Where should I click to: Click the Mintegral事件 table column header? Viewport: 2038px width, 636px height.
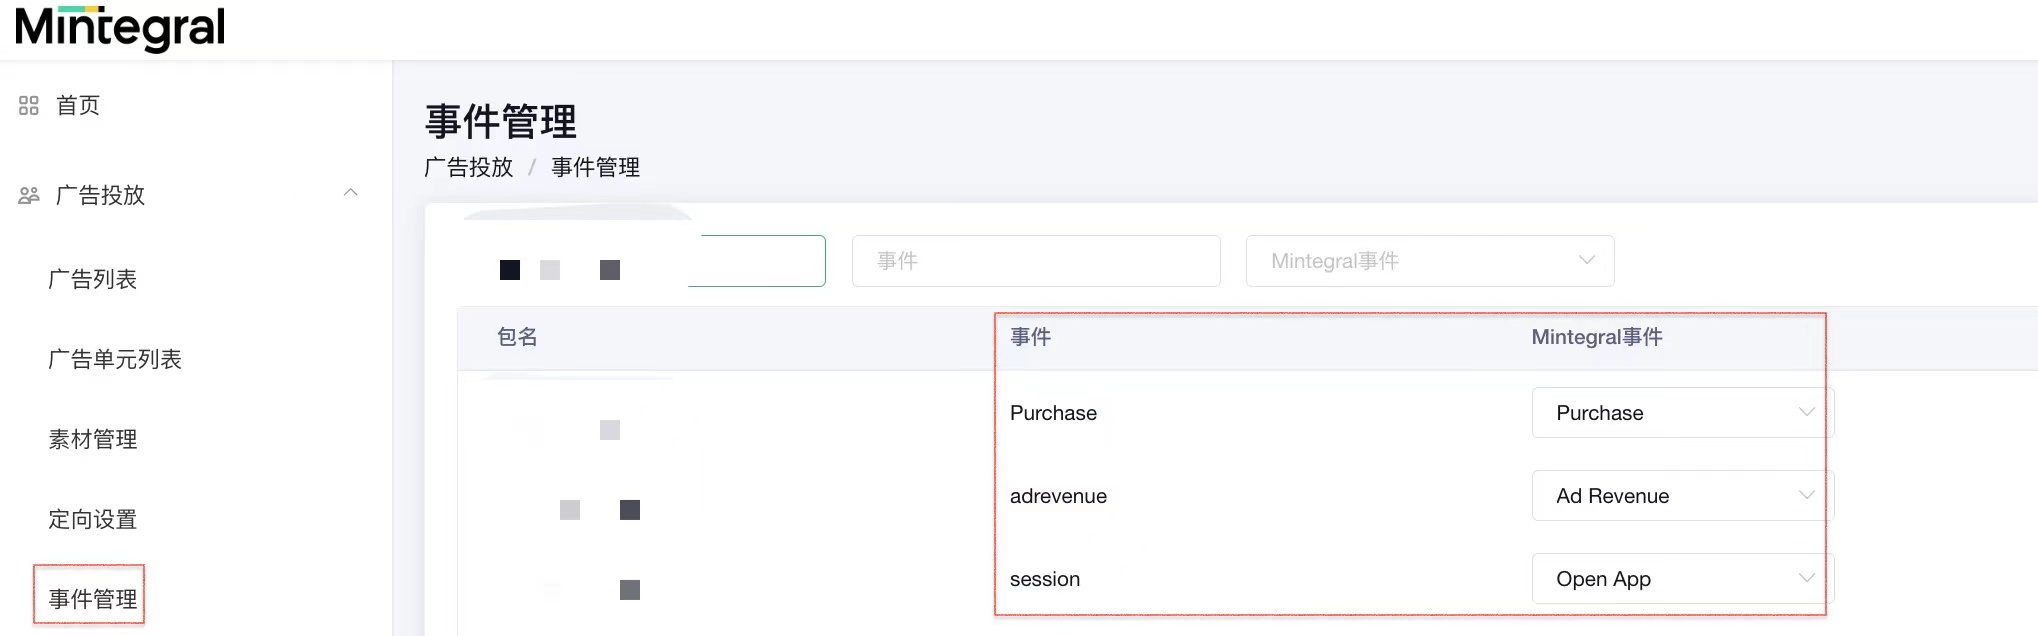coord(1595,337)
